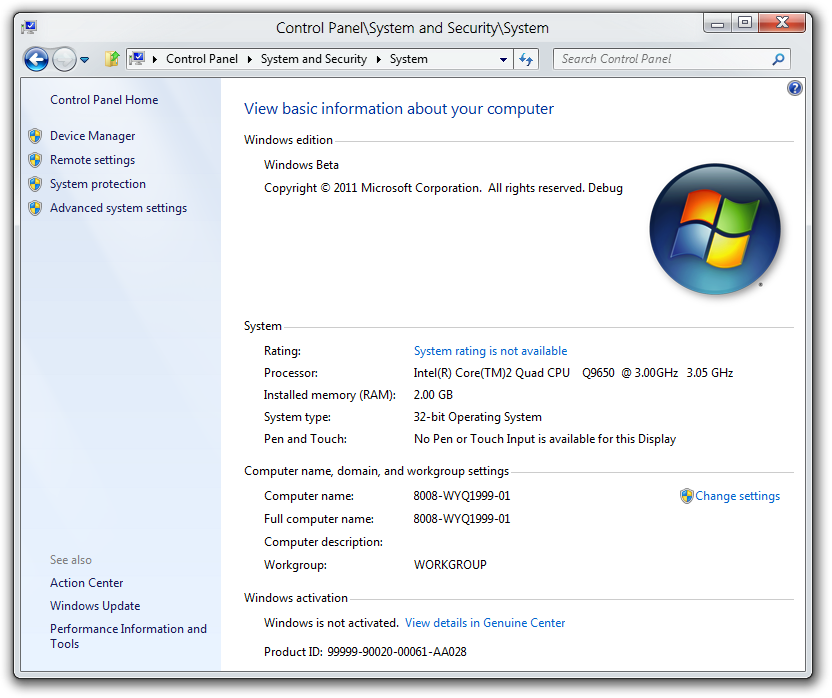The image size is (832, 698).
Task: Open Remote settings in left pane
Action: (92, 160)
